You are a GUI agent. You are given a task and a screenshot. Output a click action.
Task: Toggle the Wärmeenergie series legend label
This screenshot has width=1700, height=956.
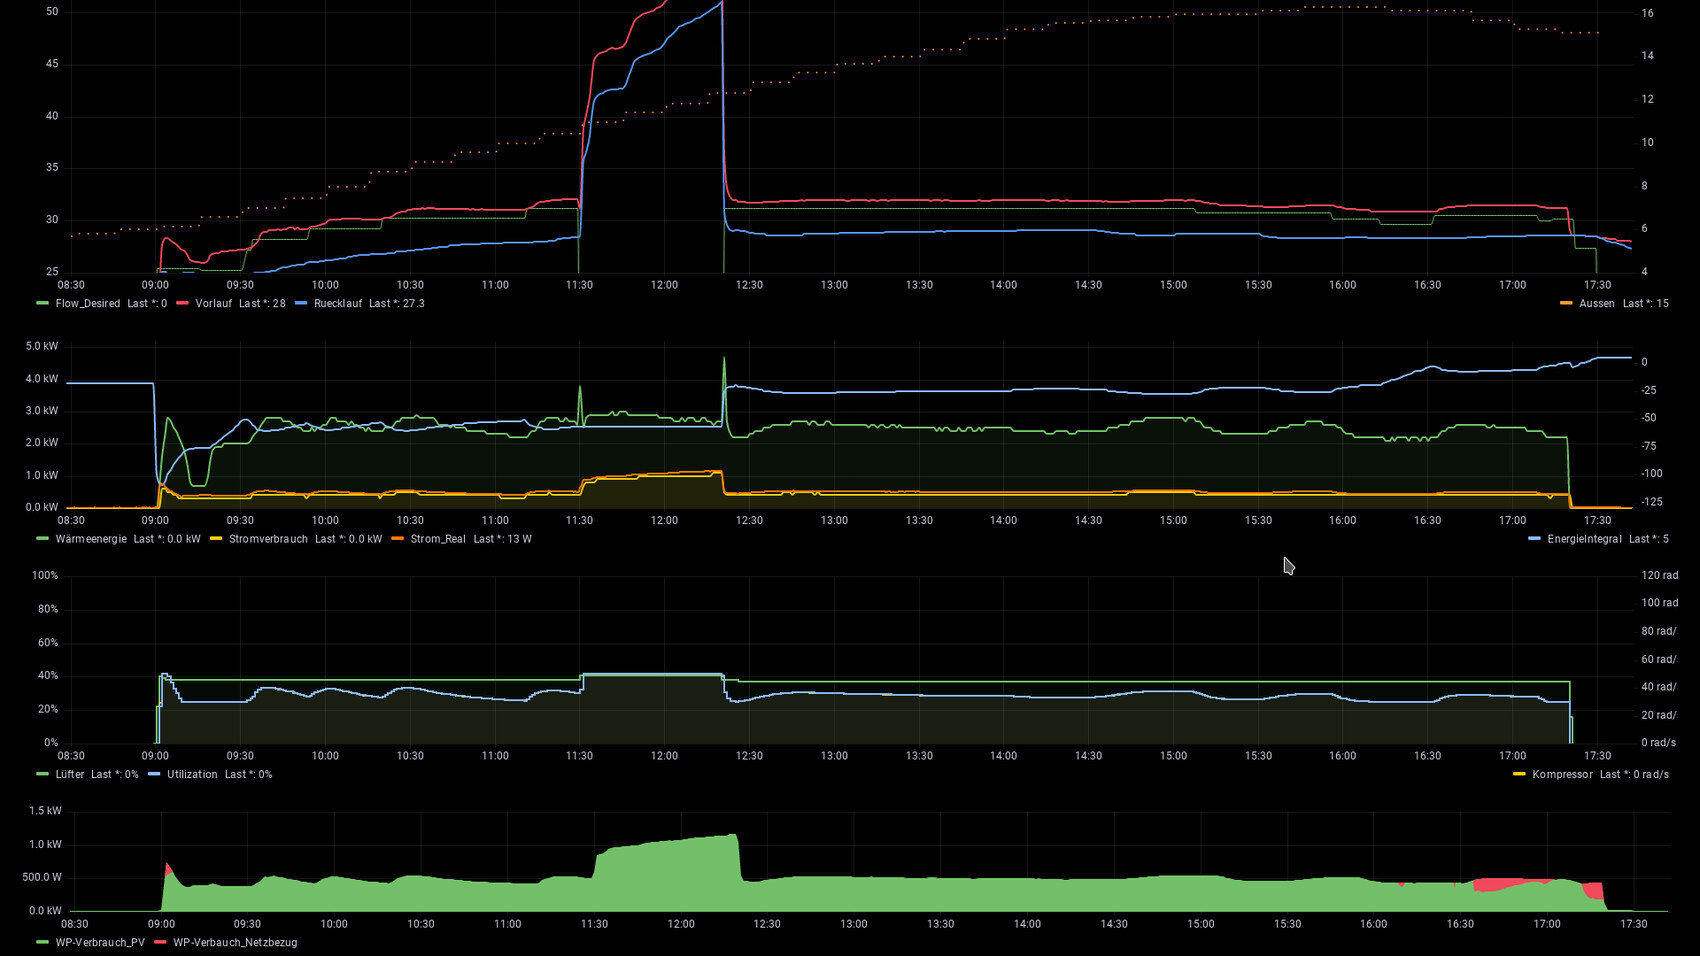click(x=91, y=540)
